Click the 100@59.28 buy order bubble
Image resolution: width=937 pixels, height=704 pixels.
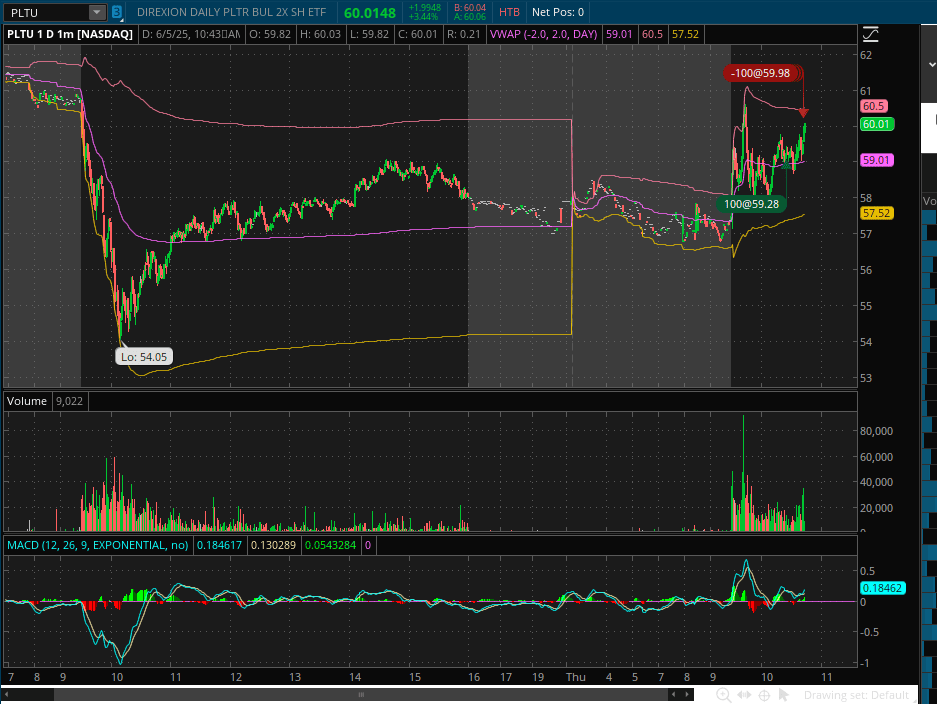(x=751, y=204)
